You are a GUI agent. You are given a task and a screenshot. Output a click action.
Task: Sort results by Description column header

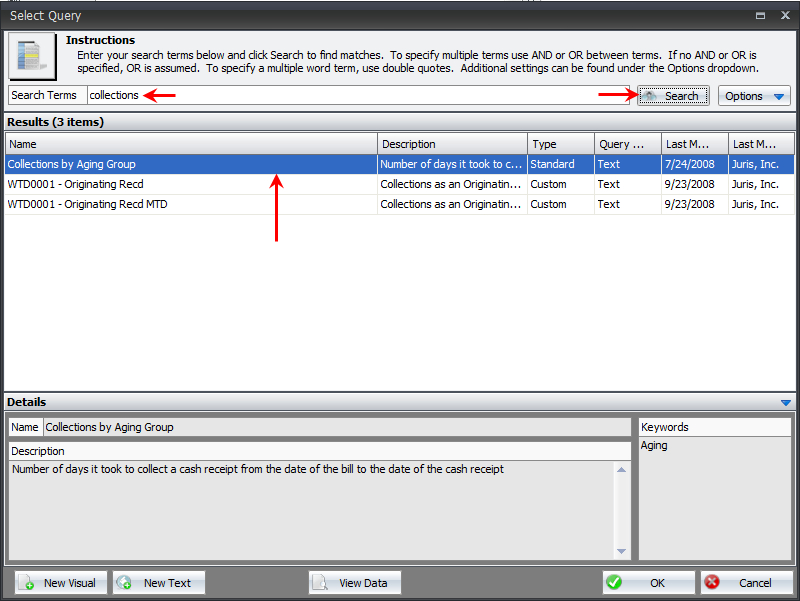point(452,144)
